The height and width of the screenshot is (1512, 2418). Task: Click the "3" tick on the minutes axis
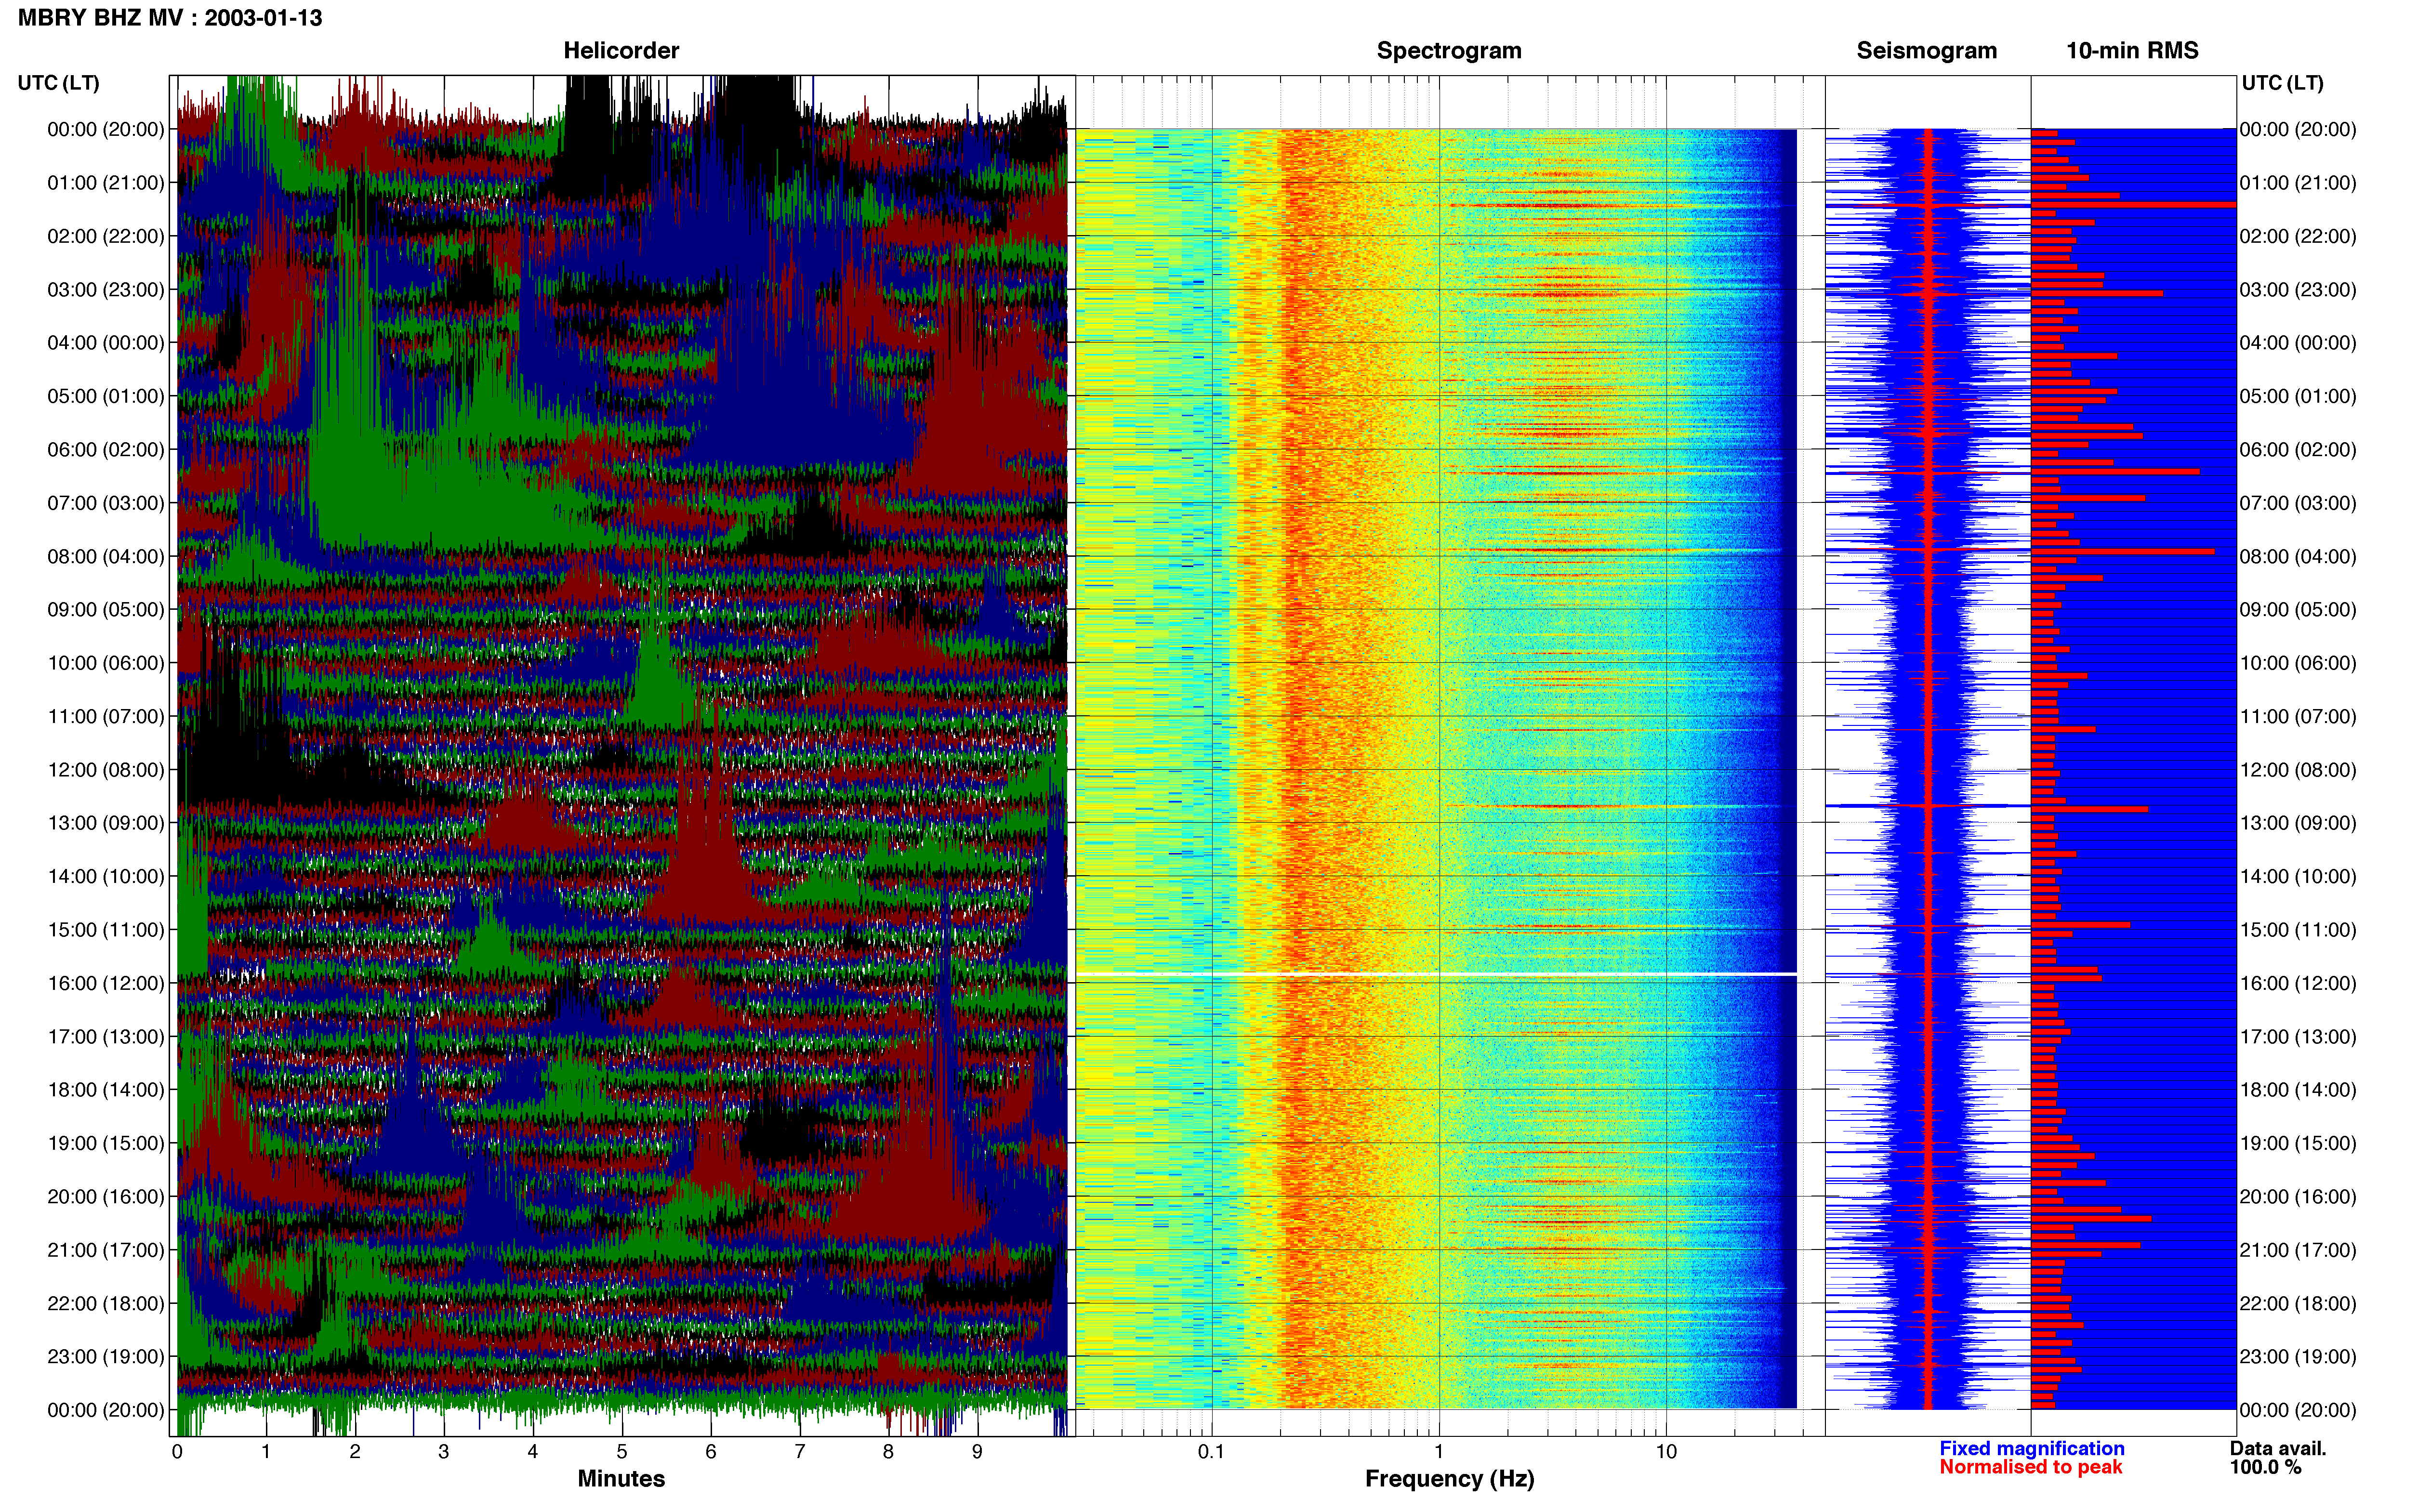coord(444,1452)
